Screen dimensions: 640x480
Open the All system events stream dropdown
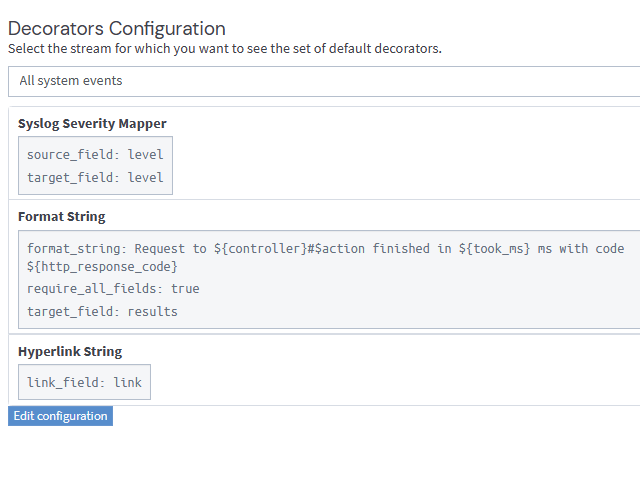click(320, 81)
